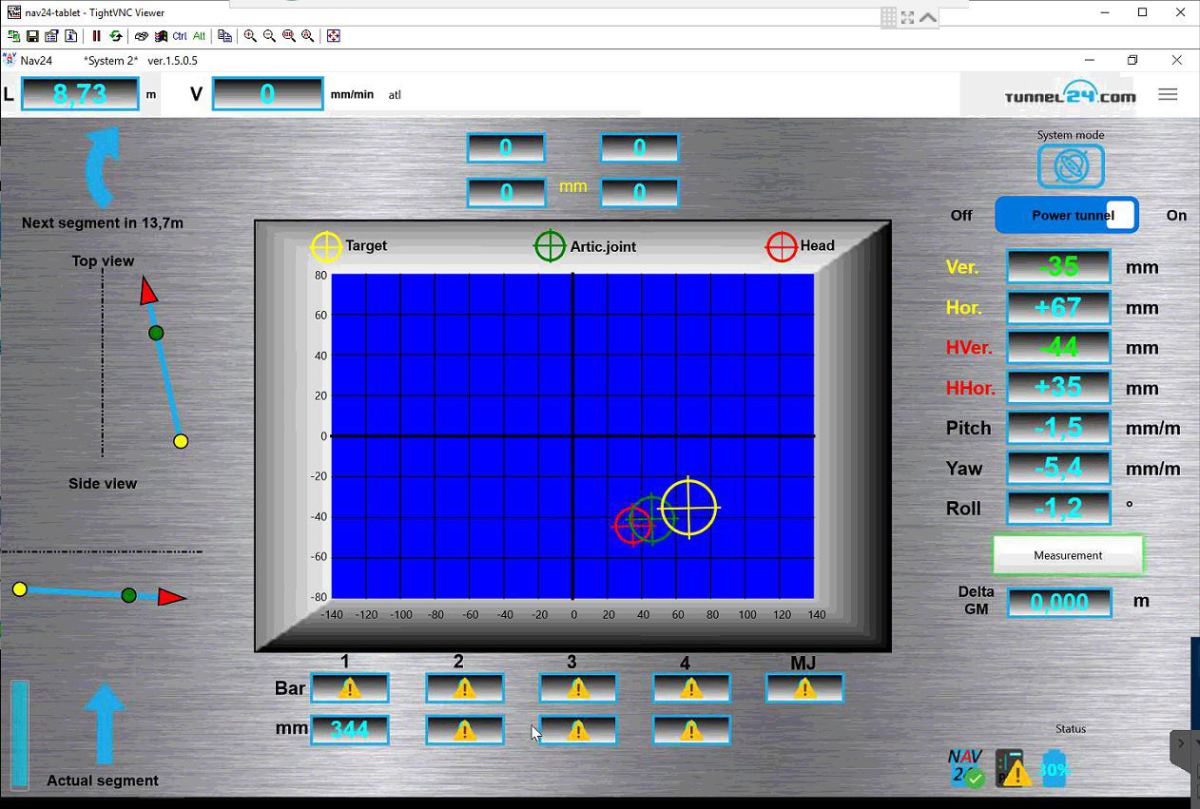The width and height of the screenshot is (1200, 809).
Task: Click the Delta GM value field
Action: [1059, 602]
